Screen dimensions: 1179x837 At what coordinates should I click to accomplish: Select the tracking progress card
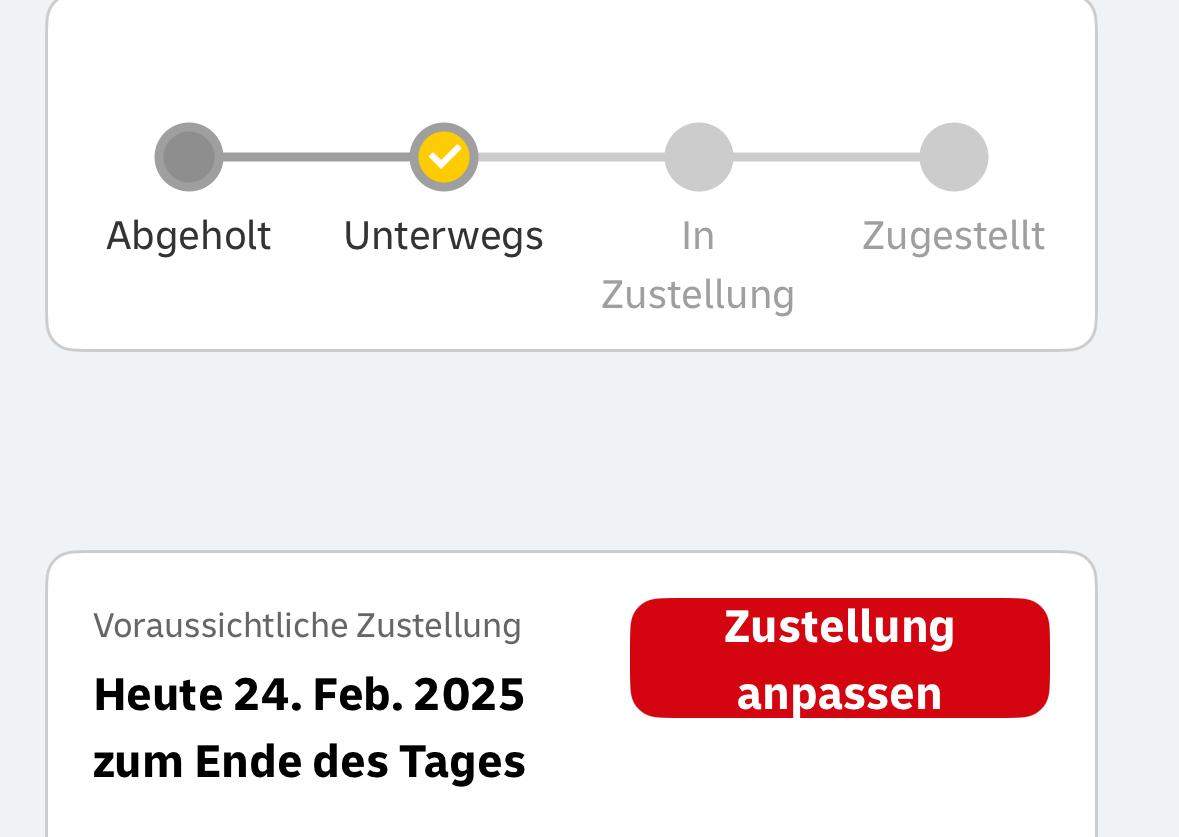click(573, 175)
